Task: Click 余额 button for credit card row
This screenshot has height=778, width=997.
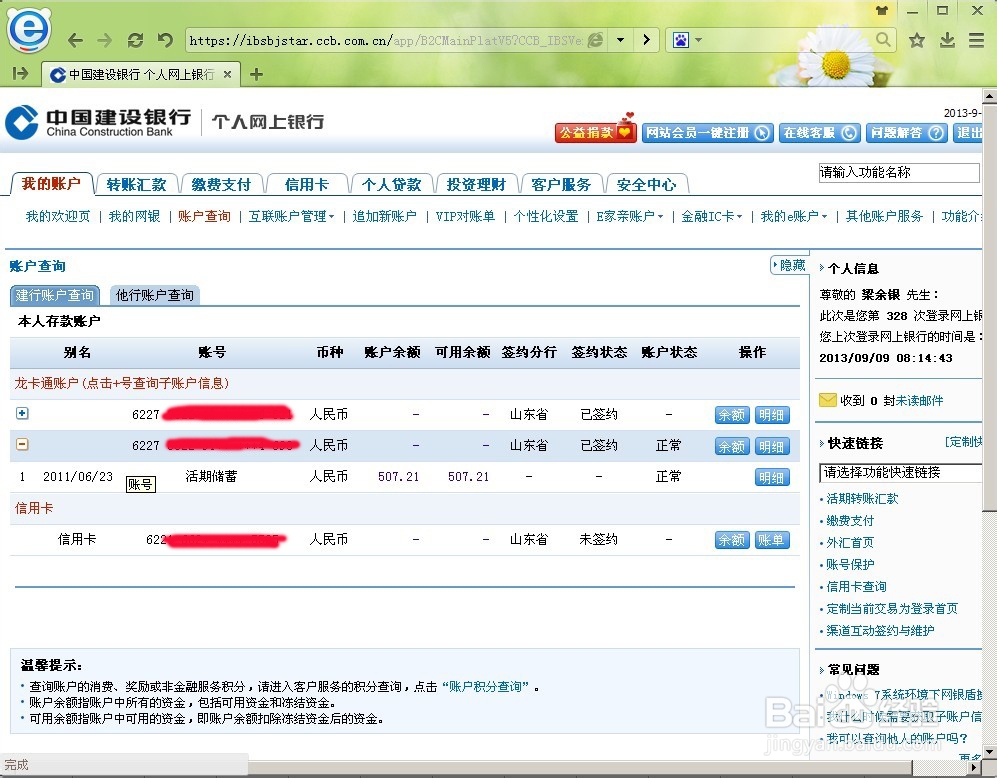Action: [x=732, y=540]
